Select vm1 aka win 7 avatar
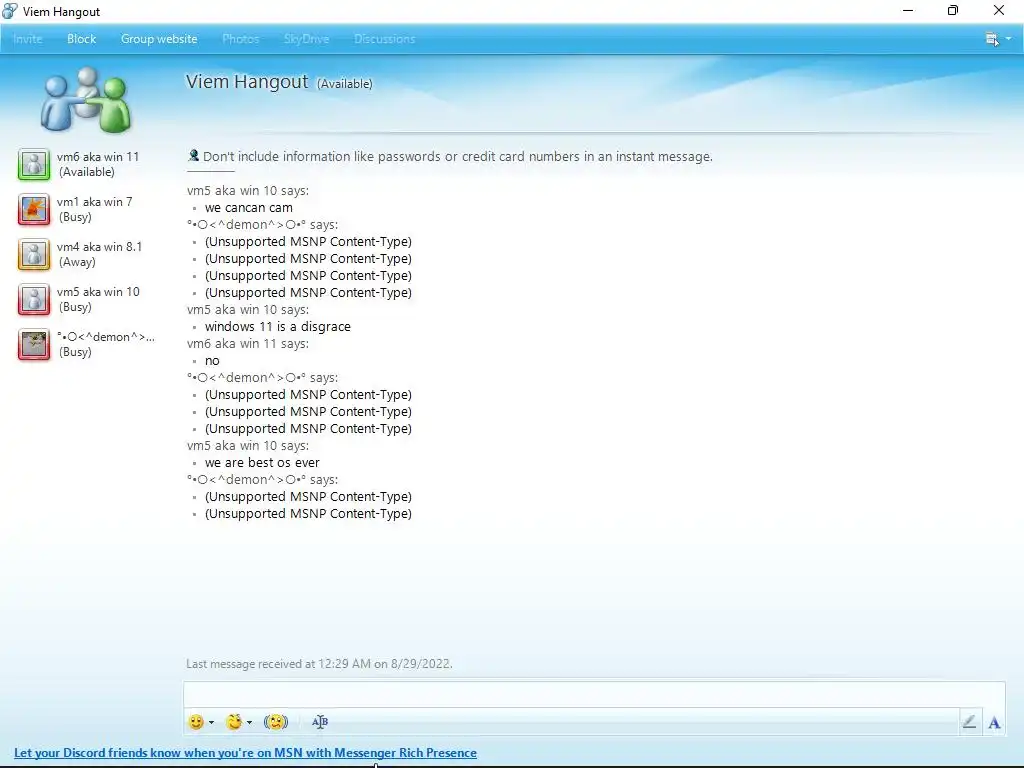Viewport: 1024px width, 768px height. (34, 209)
